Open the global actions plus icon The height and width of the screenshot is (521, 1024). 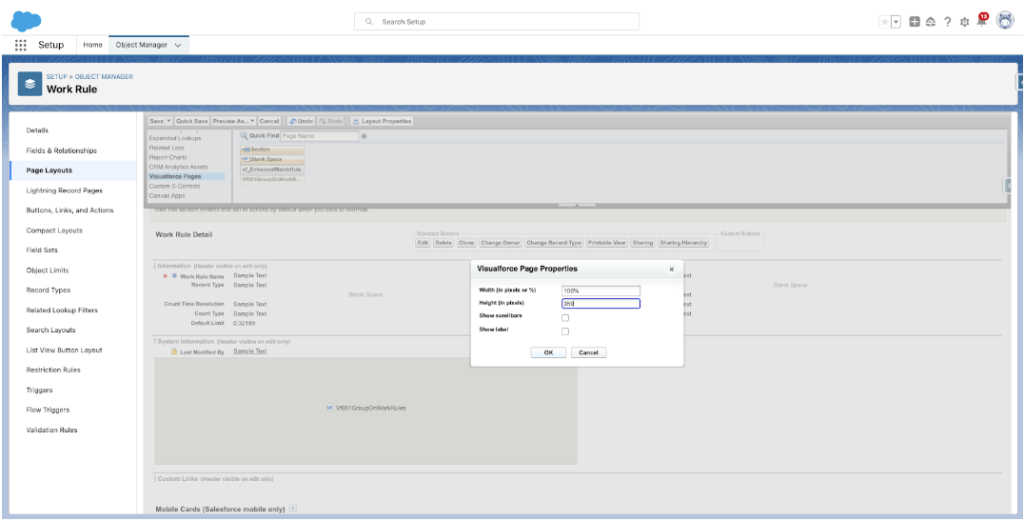point(915,22)
